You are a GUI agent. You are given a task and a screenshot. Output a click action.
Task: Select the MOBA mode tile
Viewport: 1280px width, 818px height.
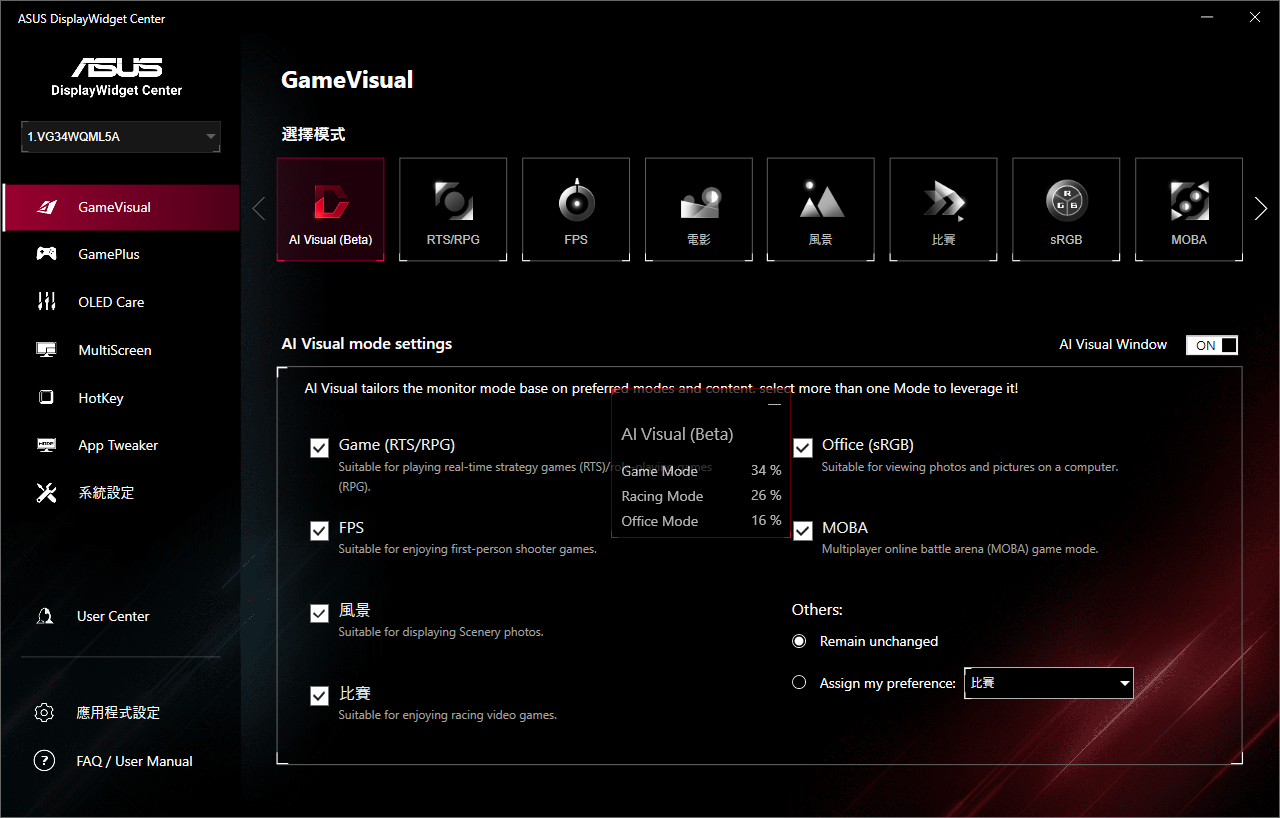(x=1189, y=209)
